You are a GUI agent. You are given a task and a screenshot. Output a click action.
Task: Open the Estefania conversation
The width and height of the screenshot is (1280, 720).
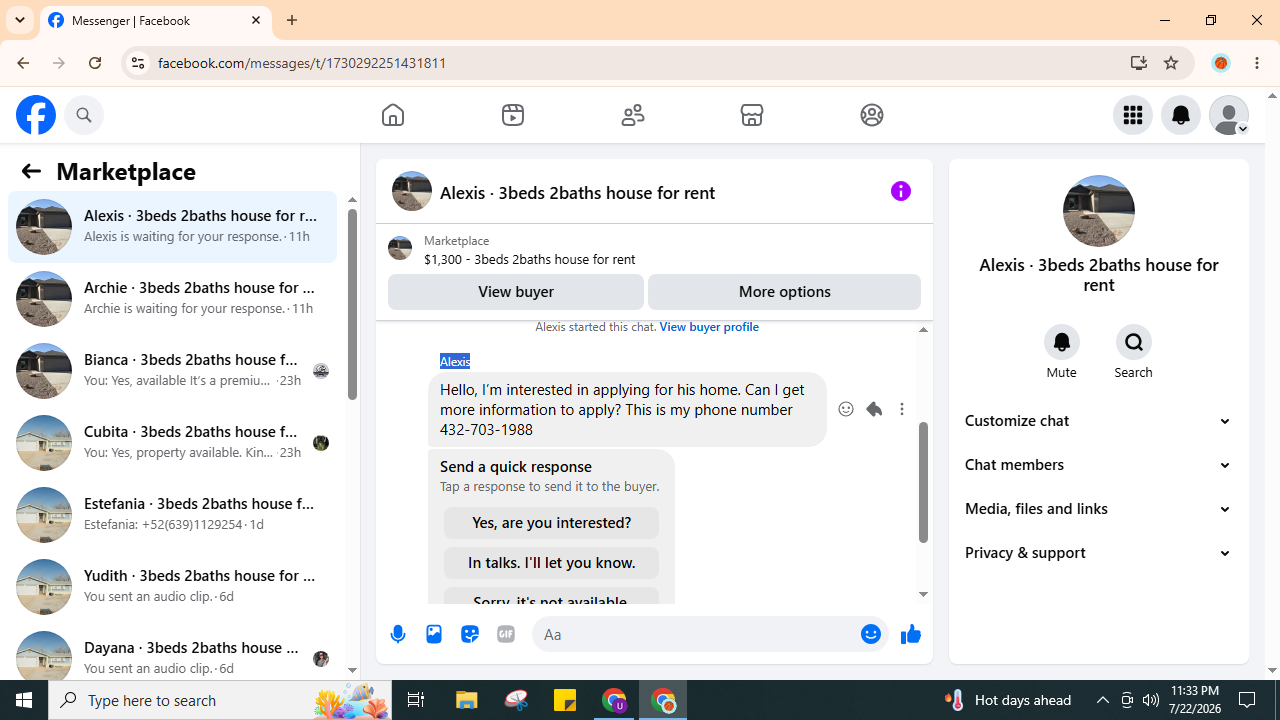click(x=173, y=515)
